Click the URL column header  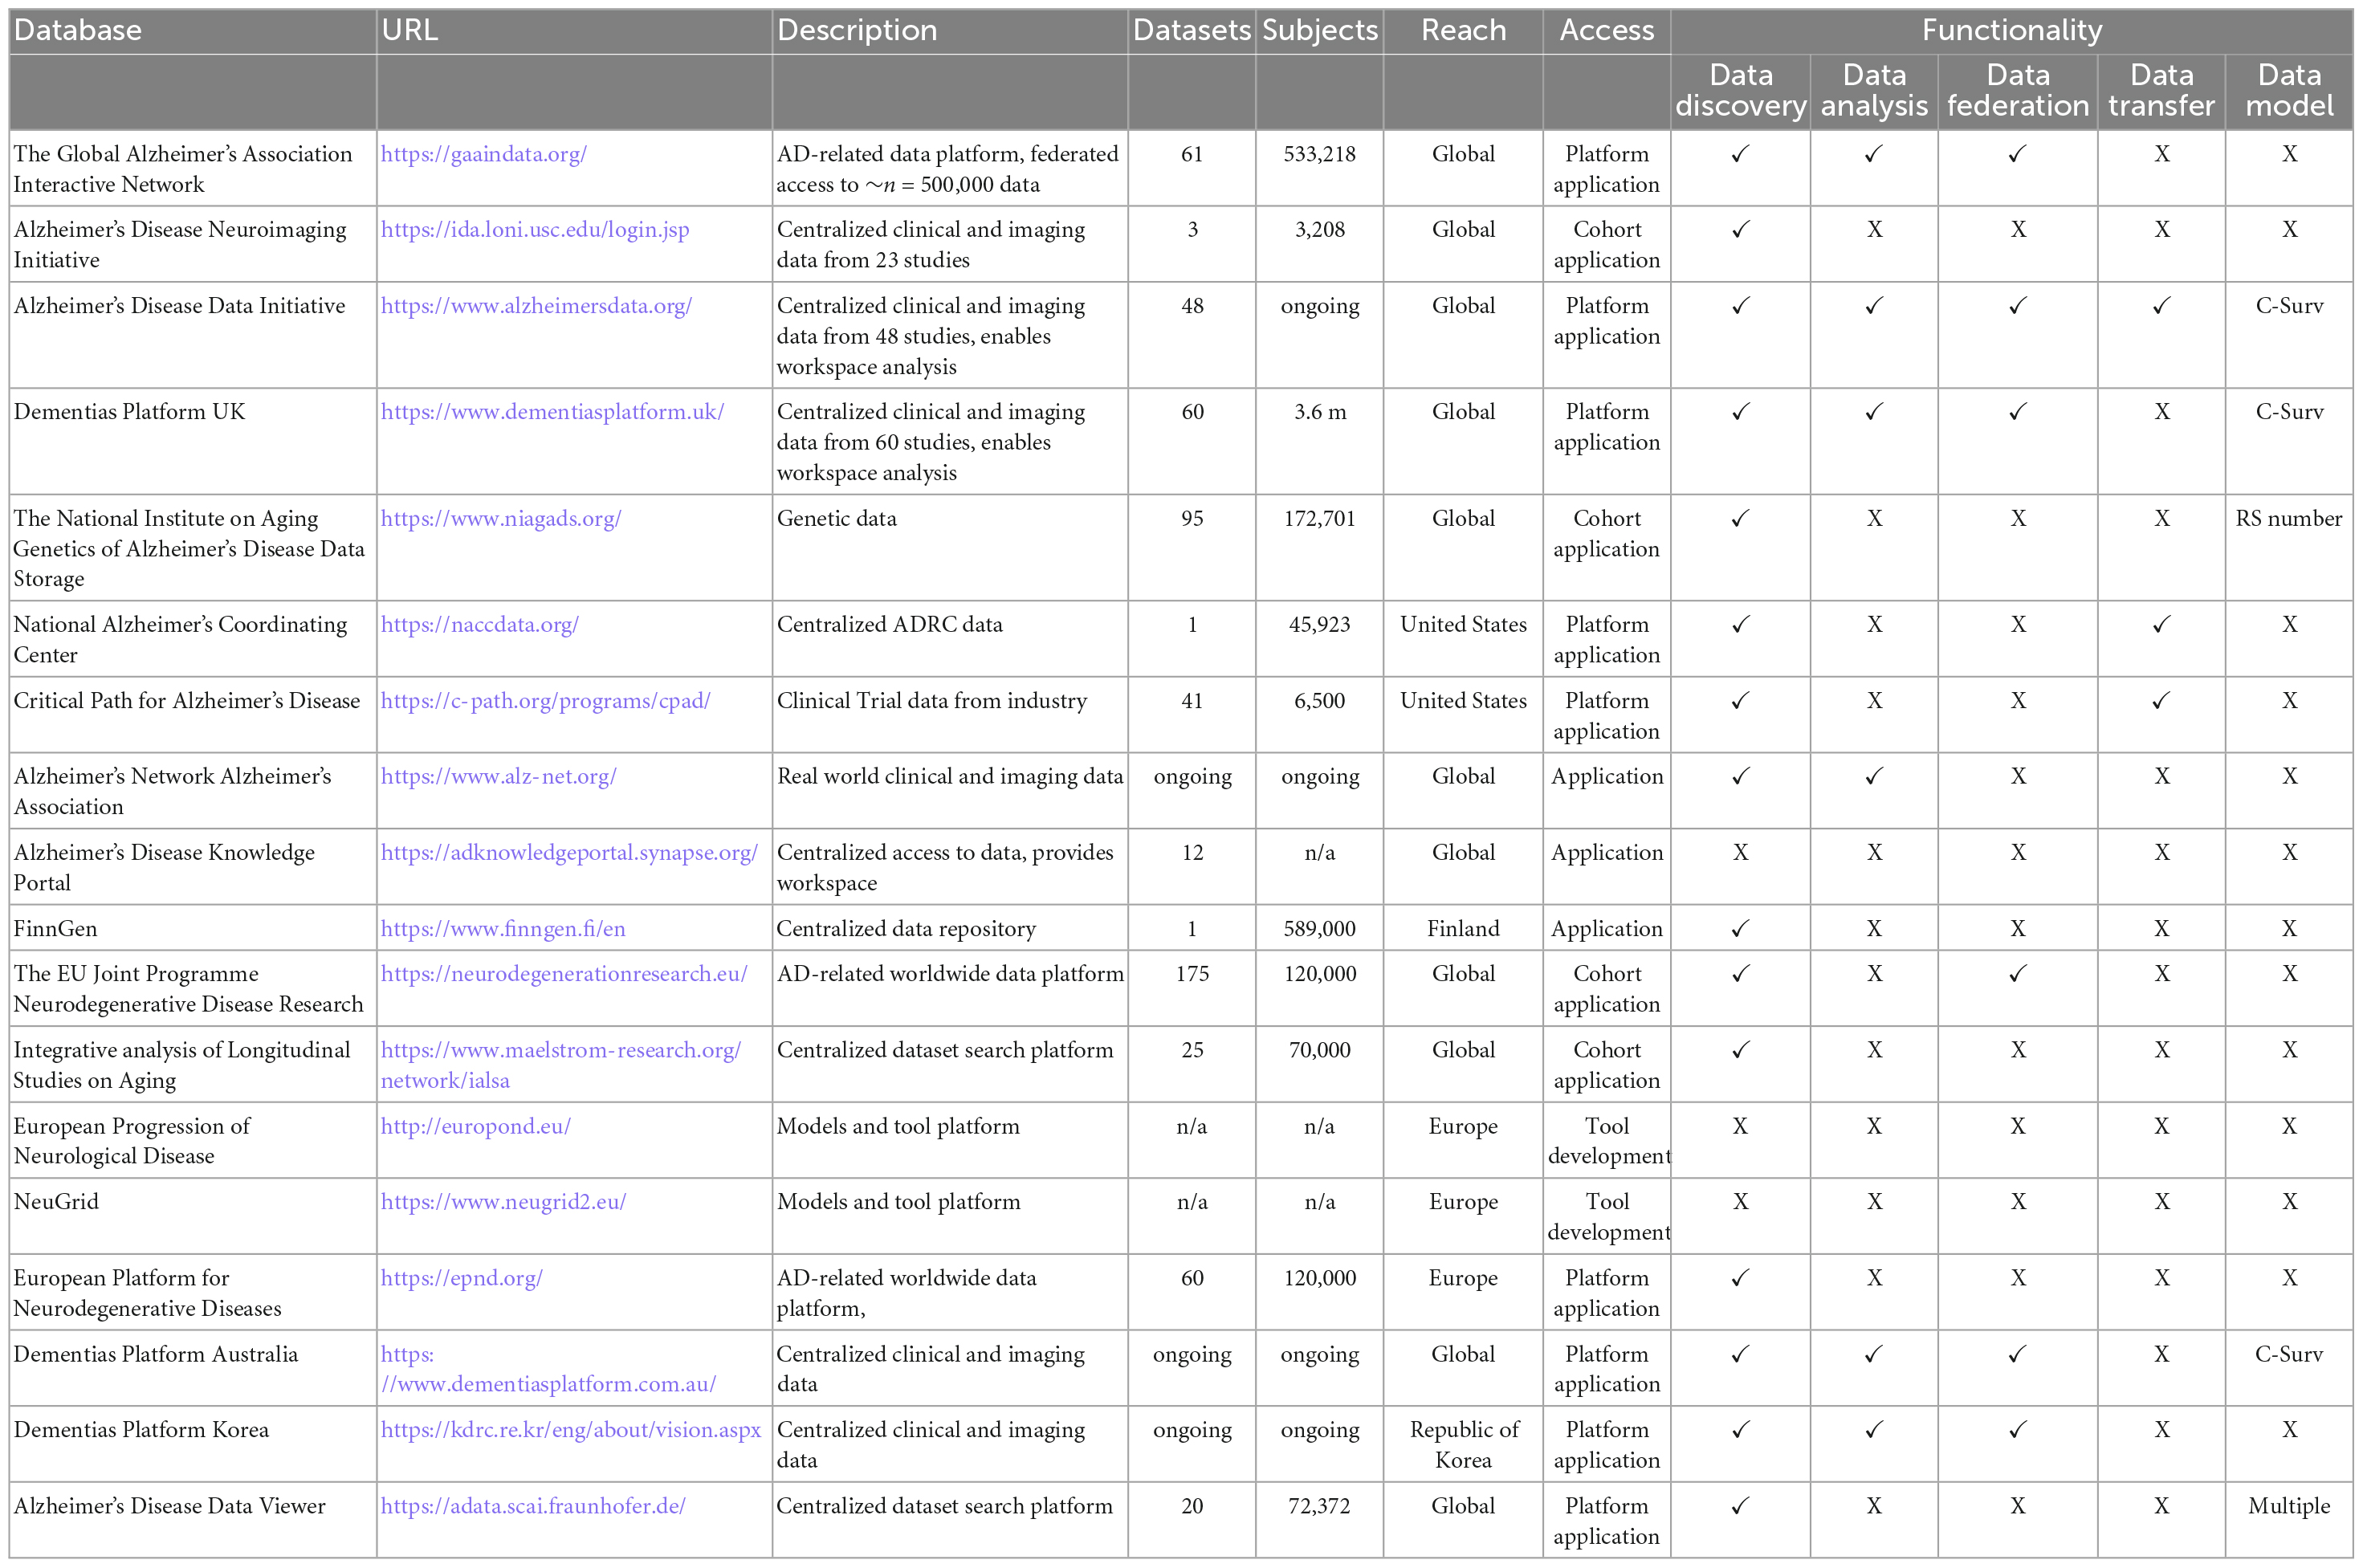[x=410, y=30]
